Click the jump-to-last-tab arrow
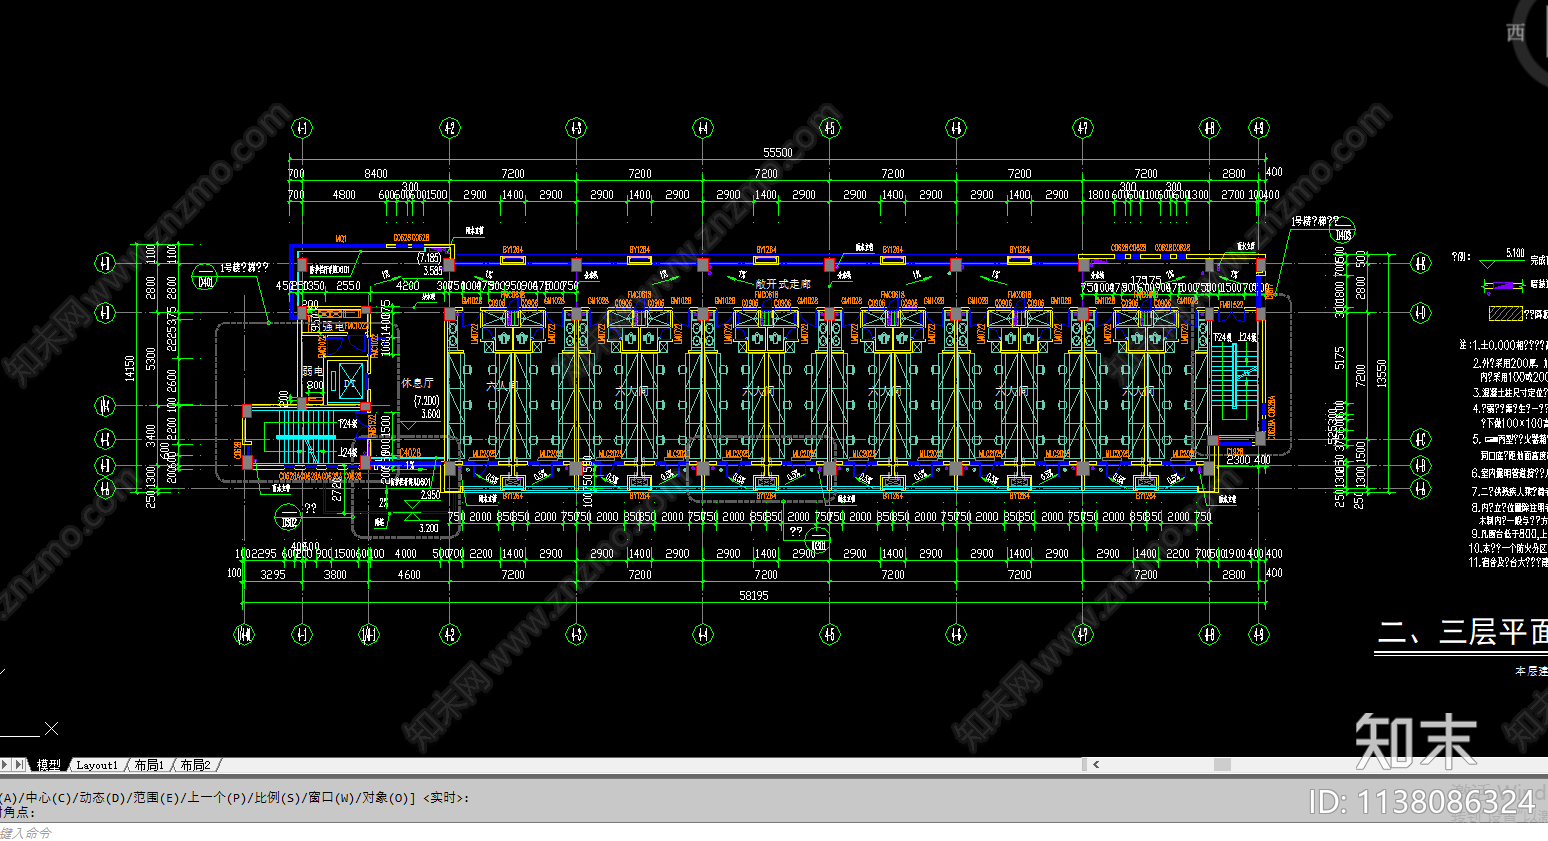 pos(20,765)
